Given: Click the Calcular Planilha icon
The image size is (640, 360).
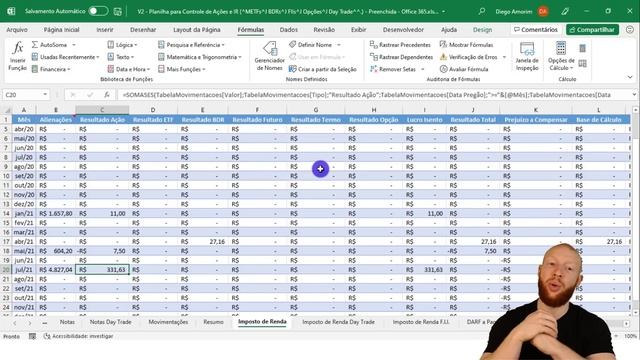Looking at the screenshot, I should click(582, 63).
